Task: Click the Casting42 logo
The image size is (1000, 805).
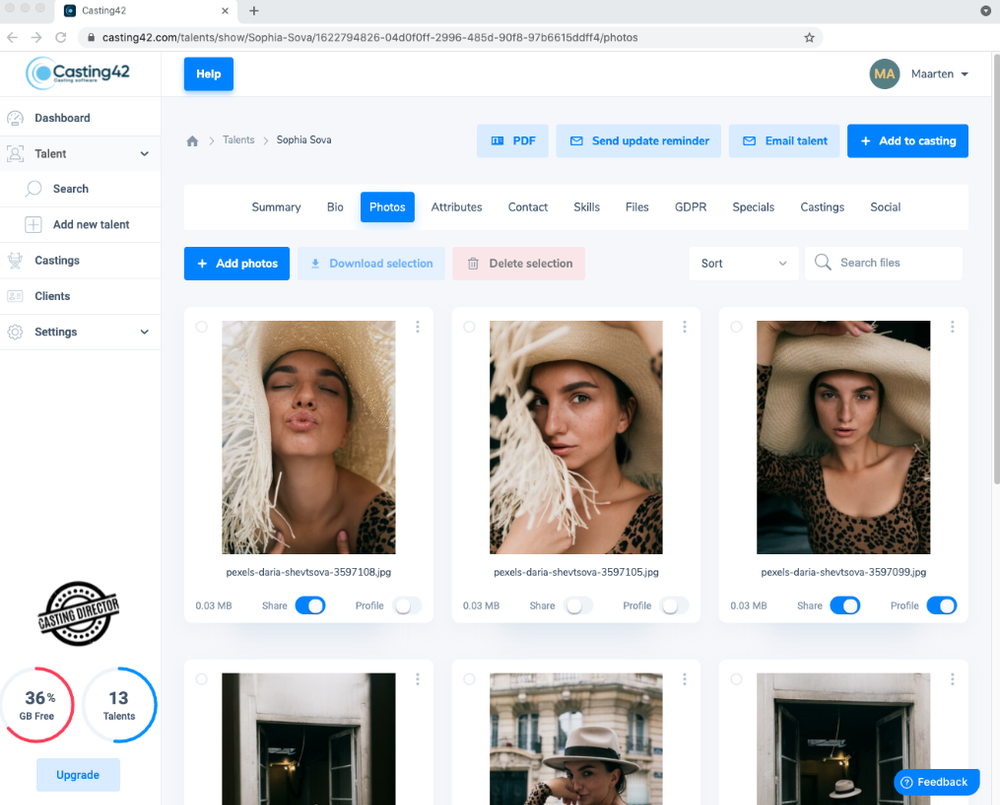Action: pos(78,73)
